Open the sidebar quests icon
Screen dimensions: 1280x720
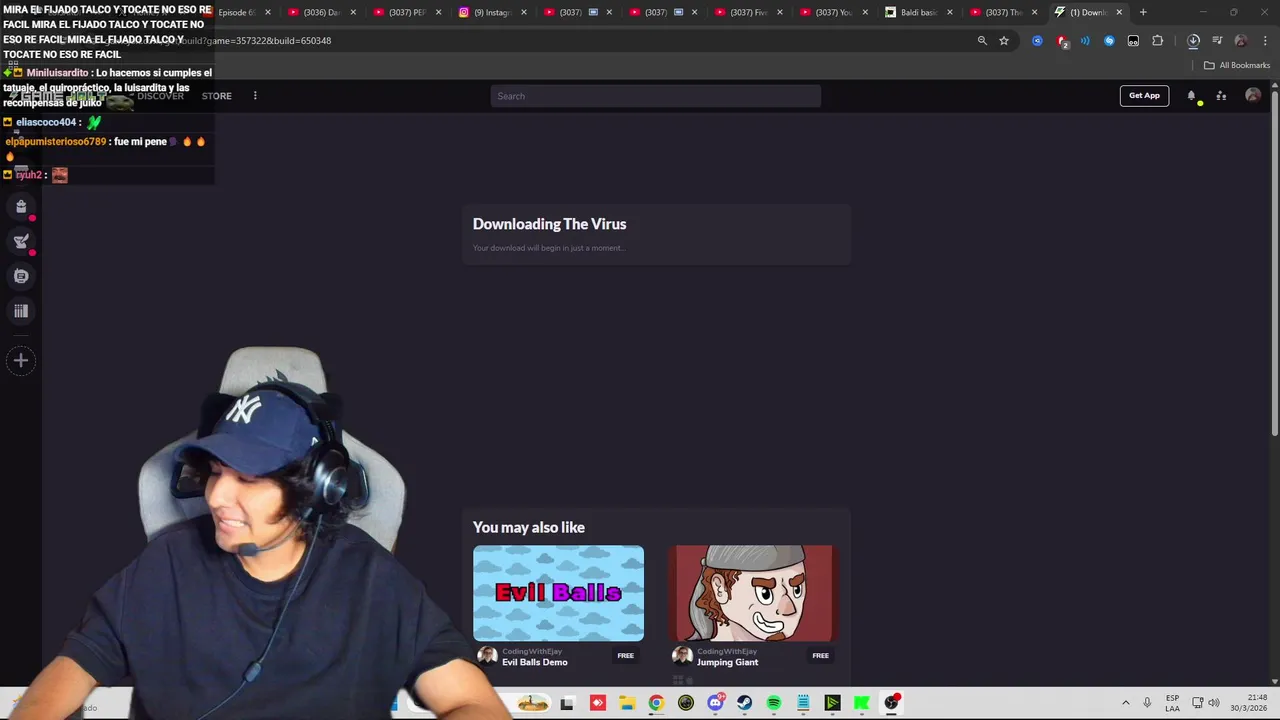(21, 241)
